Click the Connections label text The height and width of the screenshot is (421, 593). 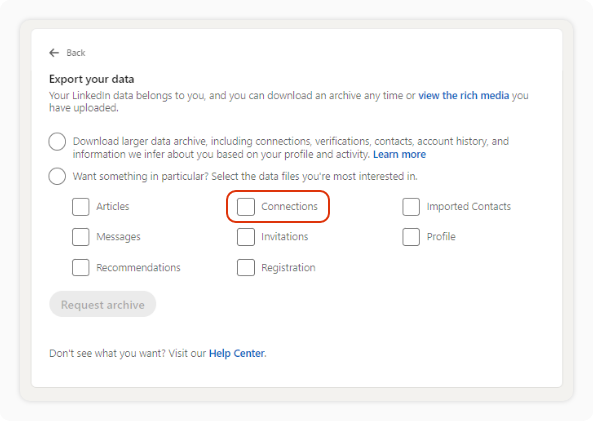click(289, 207)
